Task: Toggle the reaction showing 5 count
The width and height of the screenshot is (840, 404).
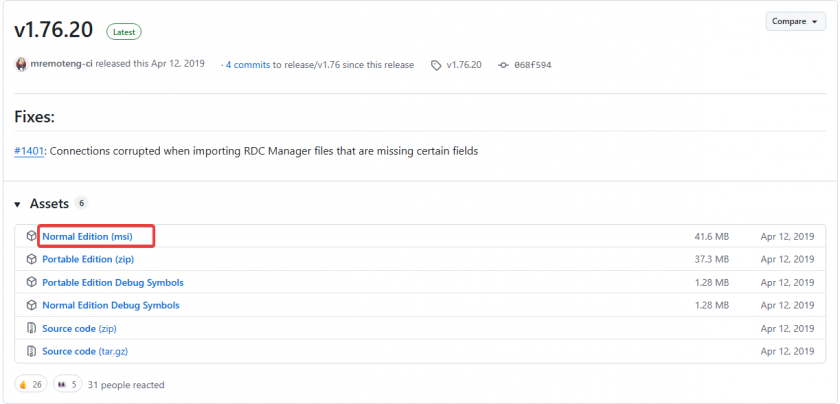Action: 68,384
